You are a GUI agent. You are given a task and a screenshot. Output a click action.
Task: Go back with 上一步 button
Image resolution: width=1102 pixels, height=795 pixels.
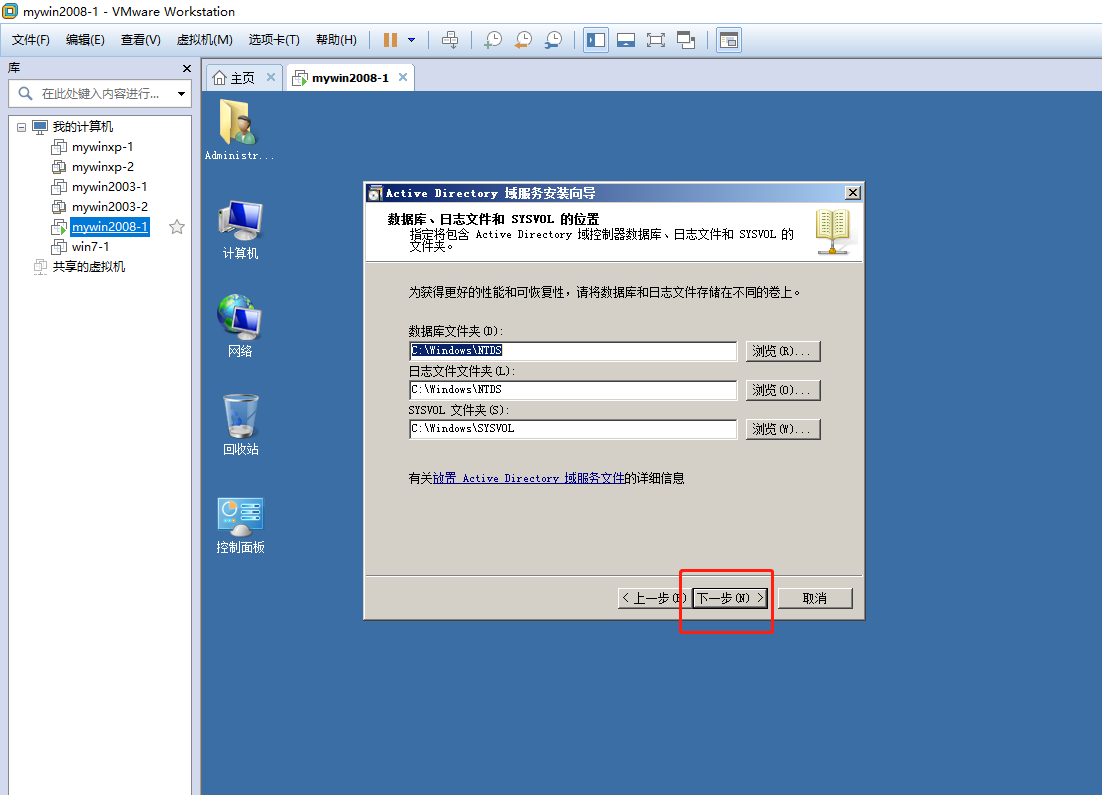(x=652, y=598)
